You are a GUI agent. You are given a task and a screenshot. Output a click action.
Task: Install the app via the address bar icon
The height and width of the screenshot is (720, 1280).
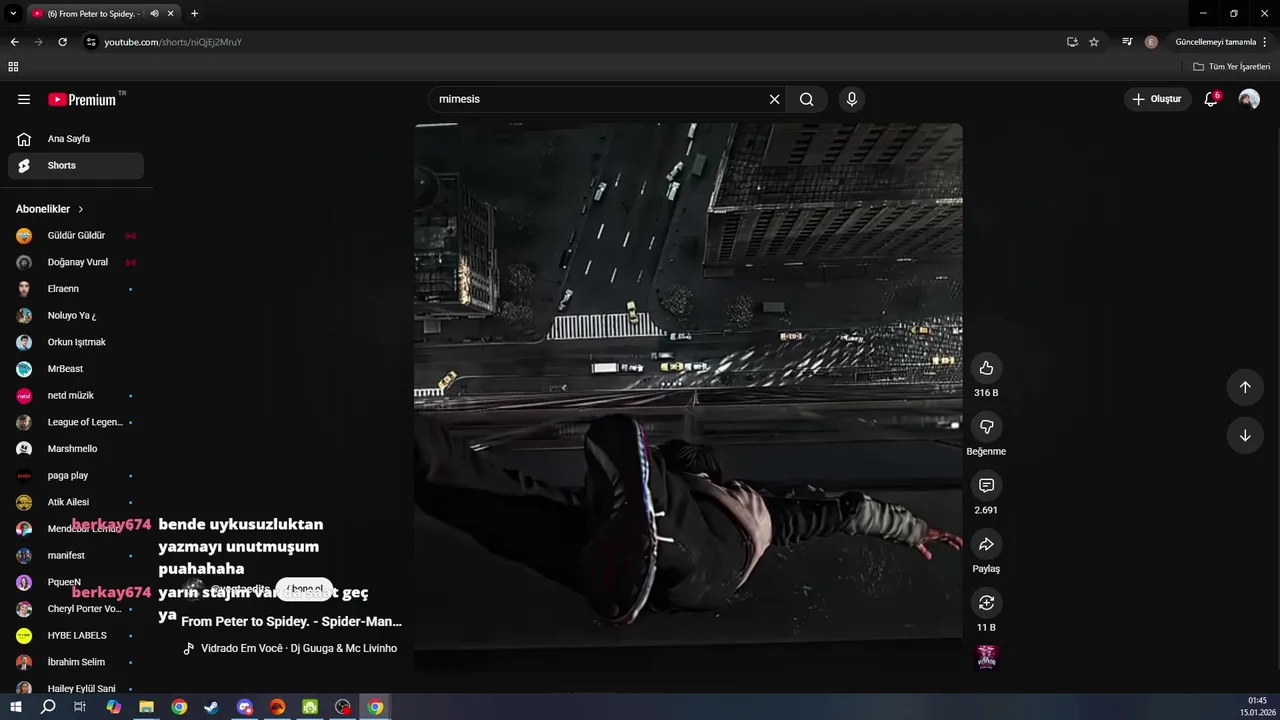(1072, 42)
